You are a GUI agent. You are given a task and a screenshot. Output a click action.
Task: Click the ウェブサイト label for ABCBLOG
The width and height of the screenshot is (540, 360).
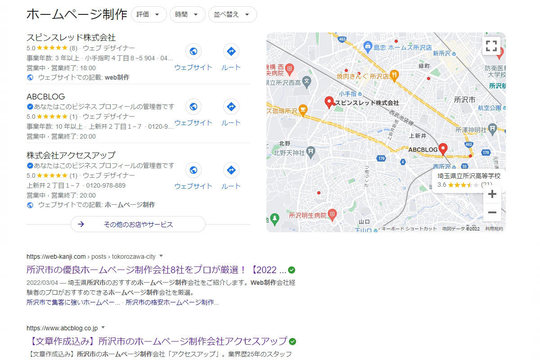193,123
